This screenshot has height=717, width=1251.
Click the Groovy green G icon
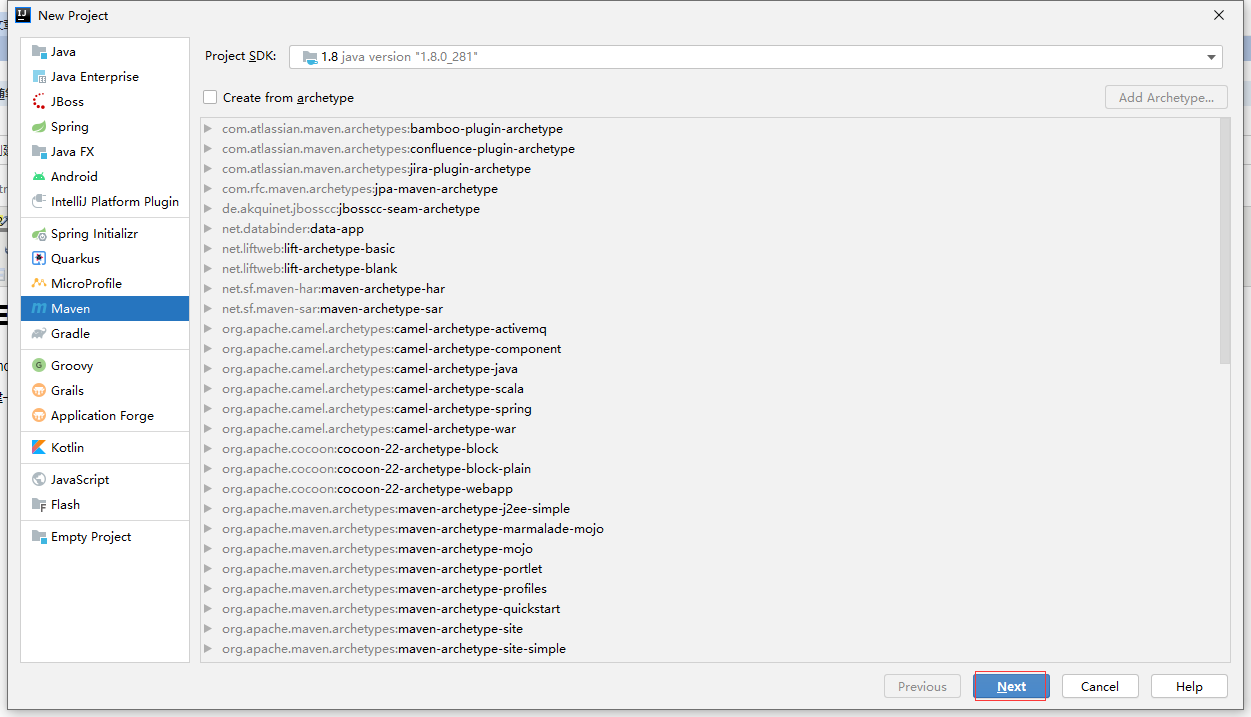pyautogui.click(x=39, y=366)
